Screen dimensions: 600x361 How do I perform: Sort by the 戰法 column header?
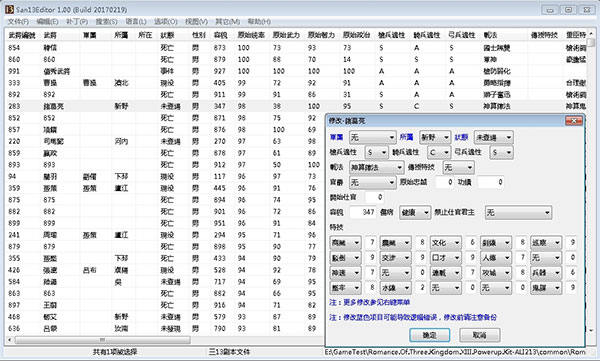[490, 35]
